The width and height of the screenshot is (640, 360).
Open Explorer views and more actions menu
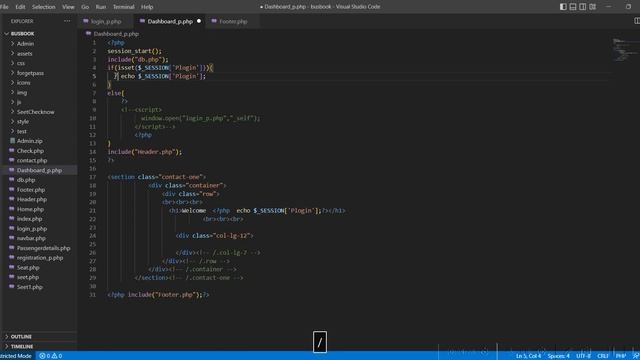click(x=67, y=21)
